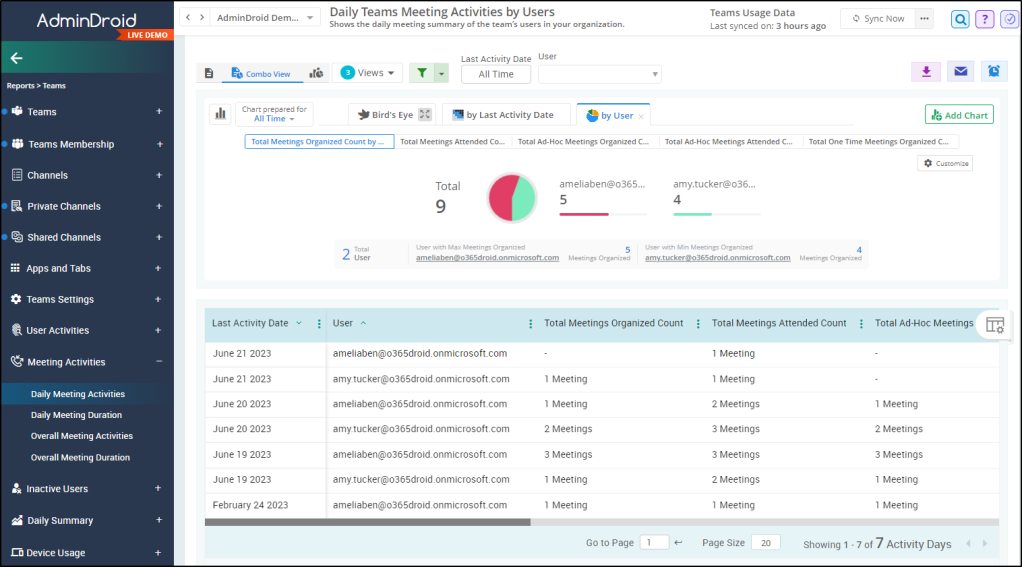Open Overall Meeting Duration report
Screen dimensions: 1022x567
[x=80, y=458]
